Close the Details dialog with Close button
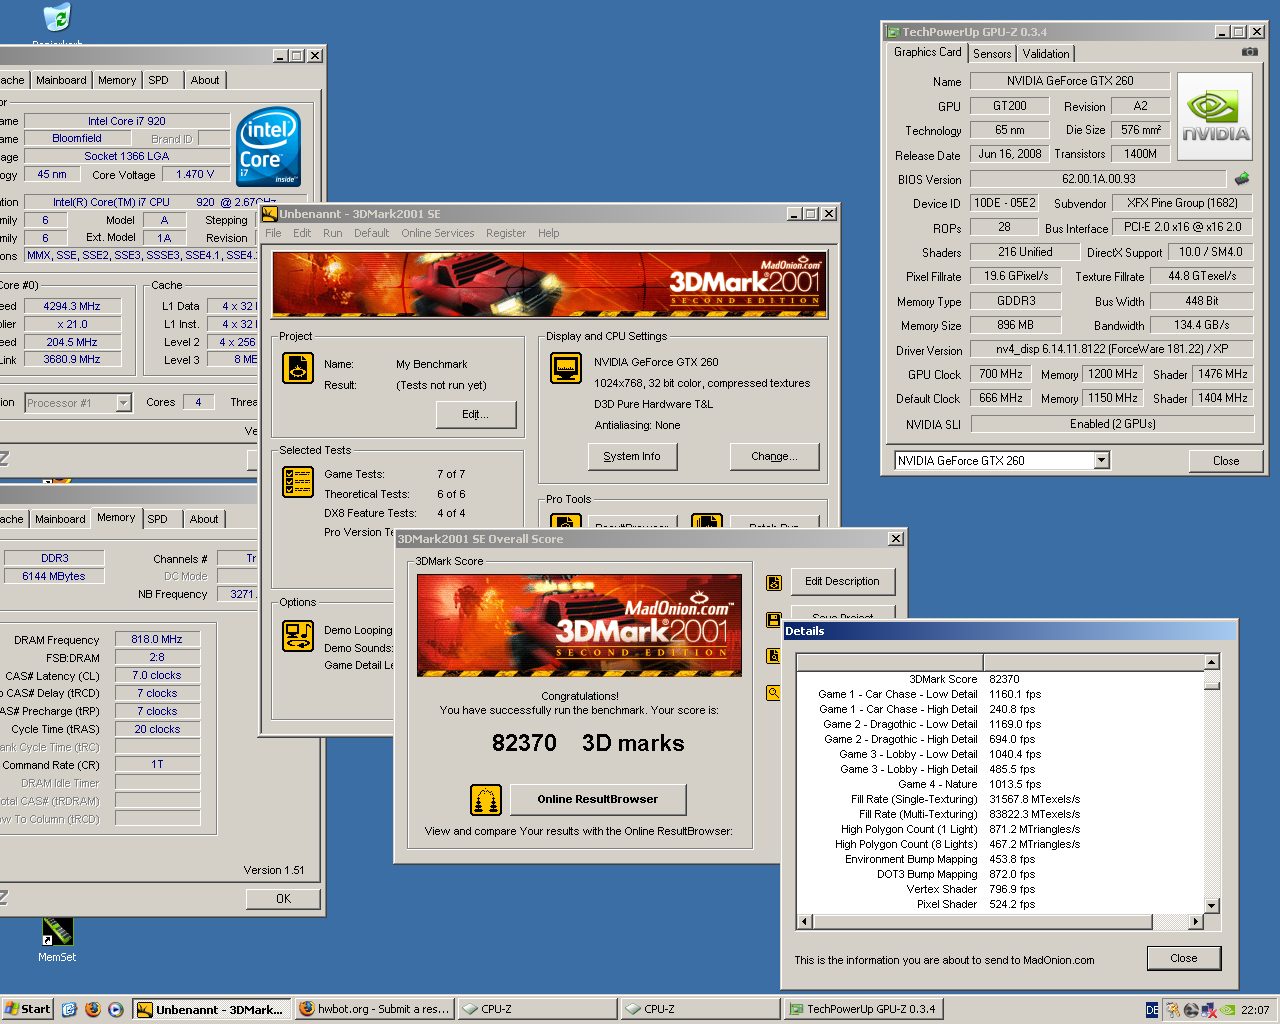Screen dimensions: 1280x1024 click(x=1184, y=958)
